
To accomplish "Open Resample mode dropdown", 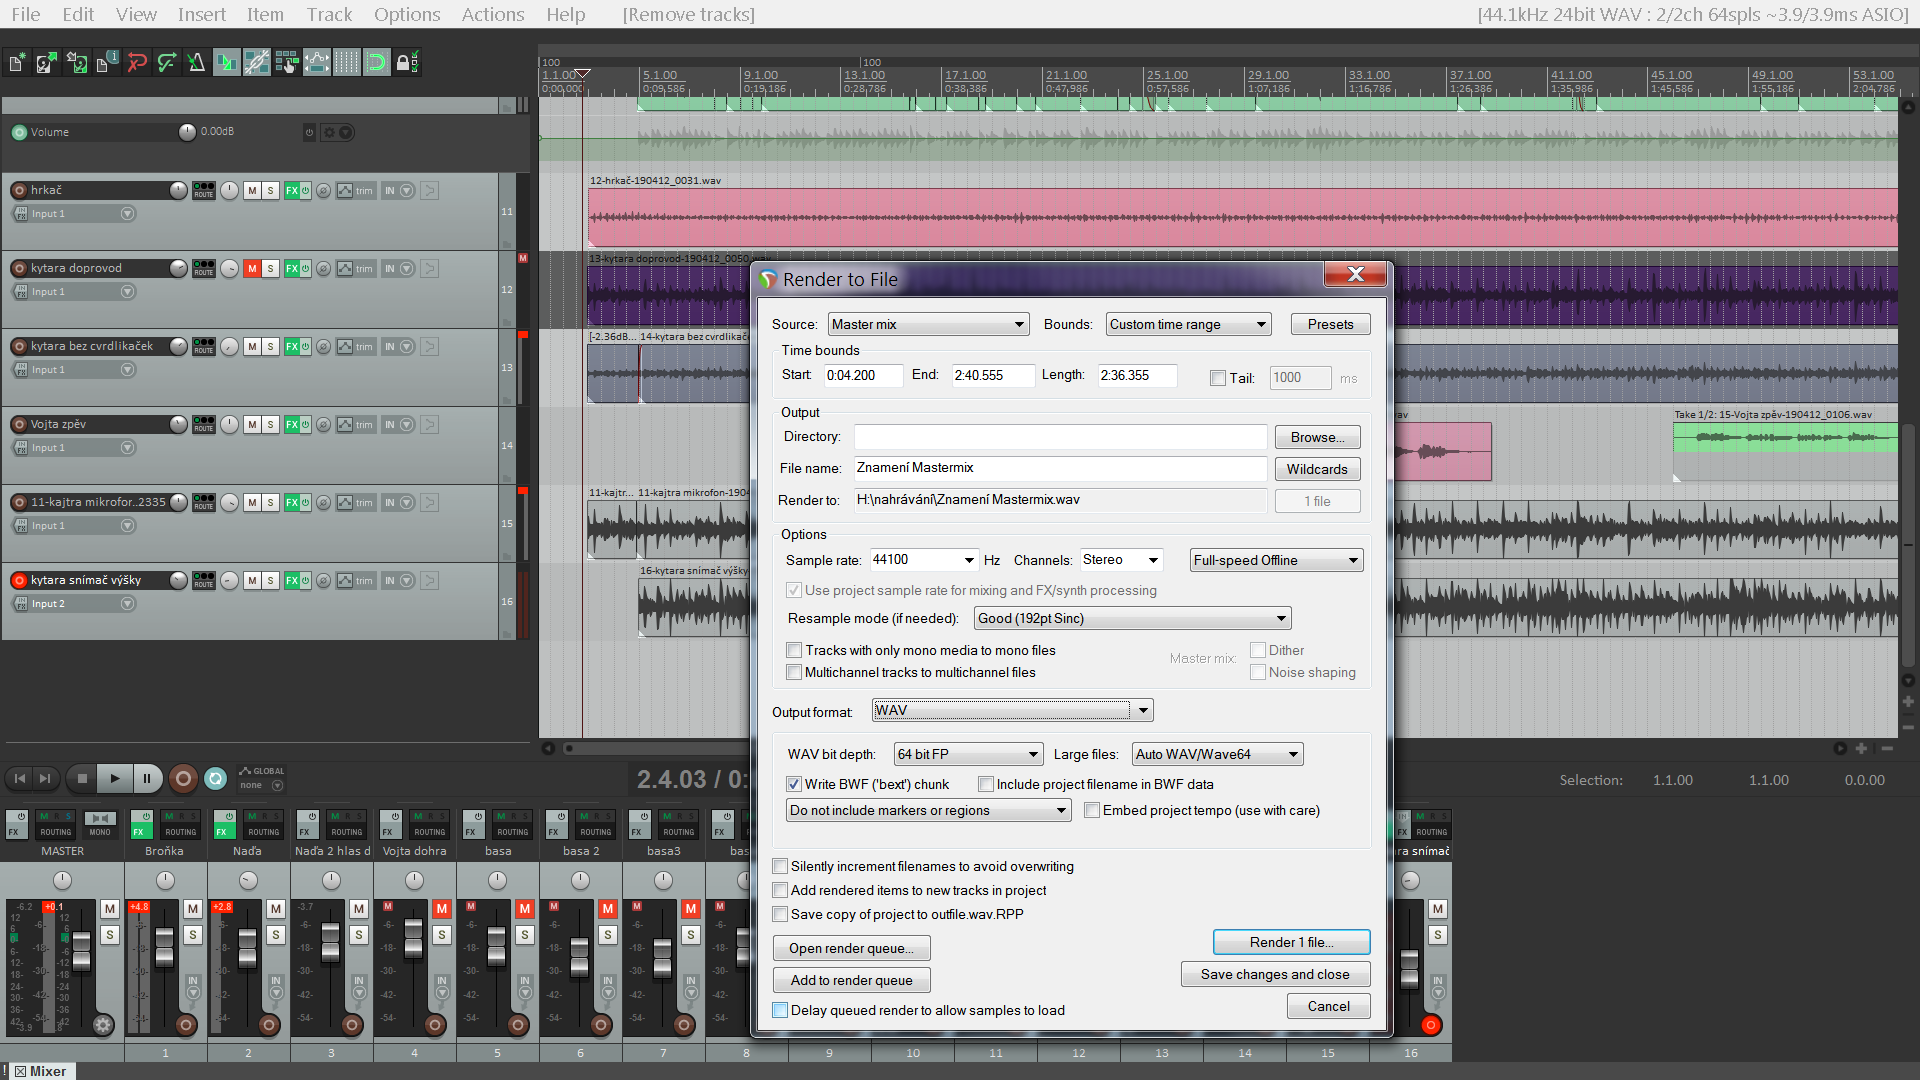I will tap(1132, 618).
